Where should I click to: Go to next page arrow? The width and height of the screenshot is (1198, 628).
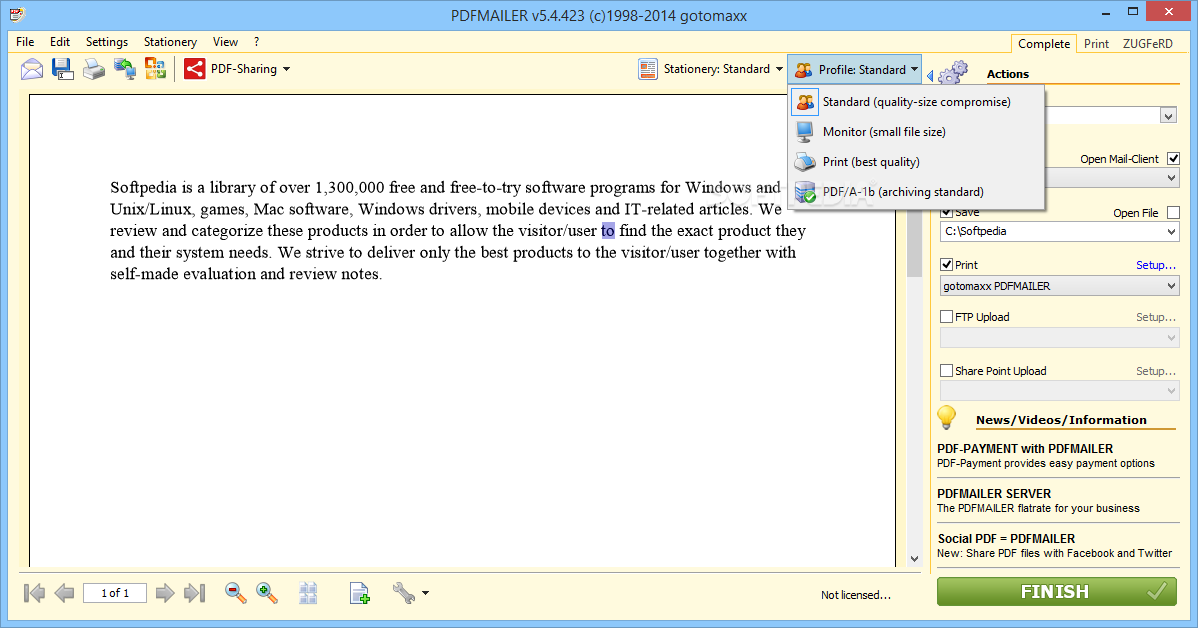(x=165, y=593)
